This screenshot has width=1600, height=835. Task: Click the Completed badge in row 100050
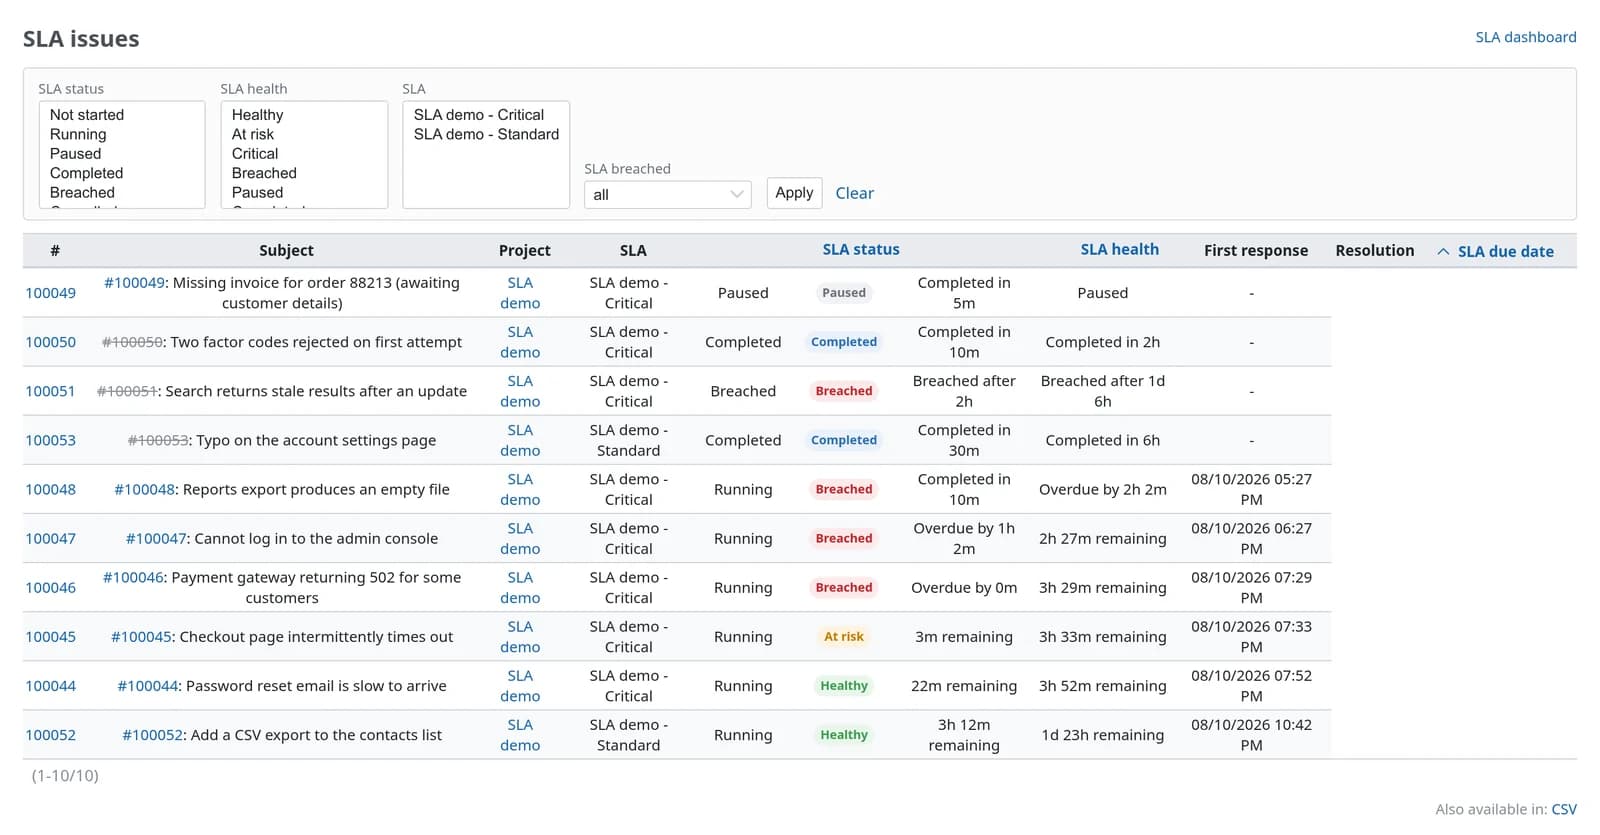844,342
